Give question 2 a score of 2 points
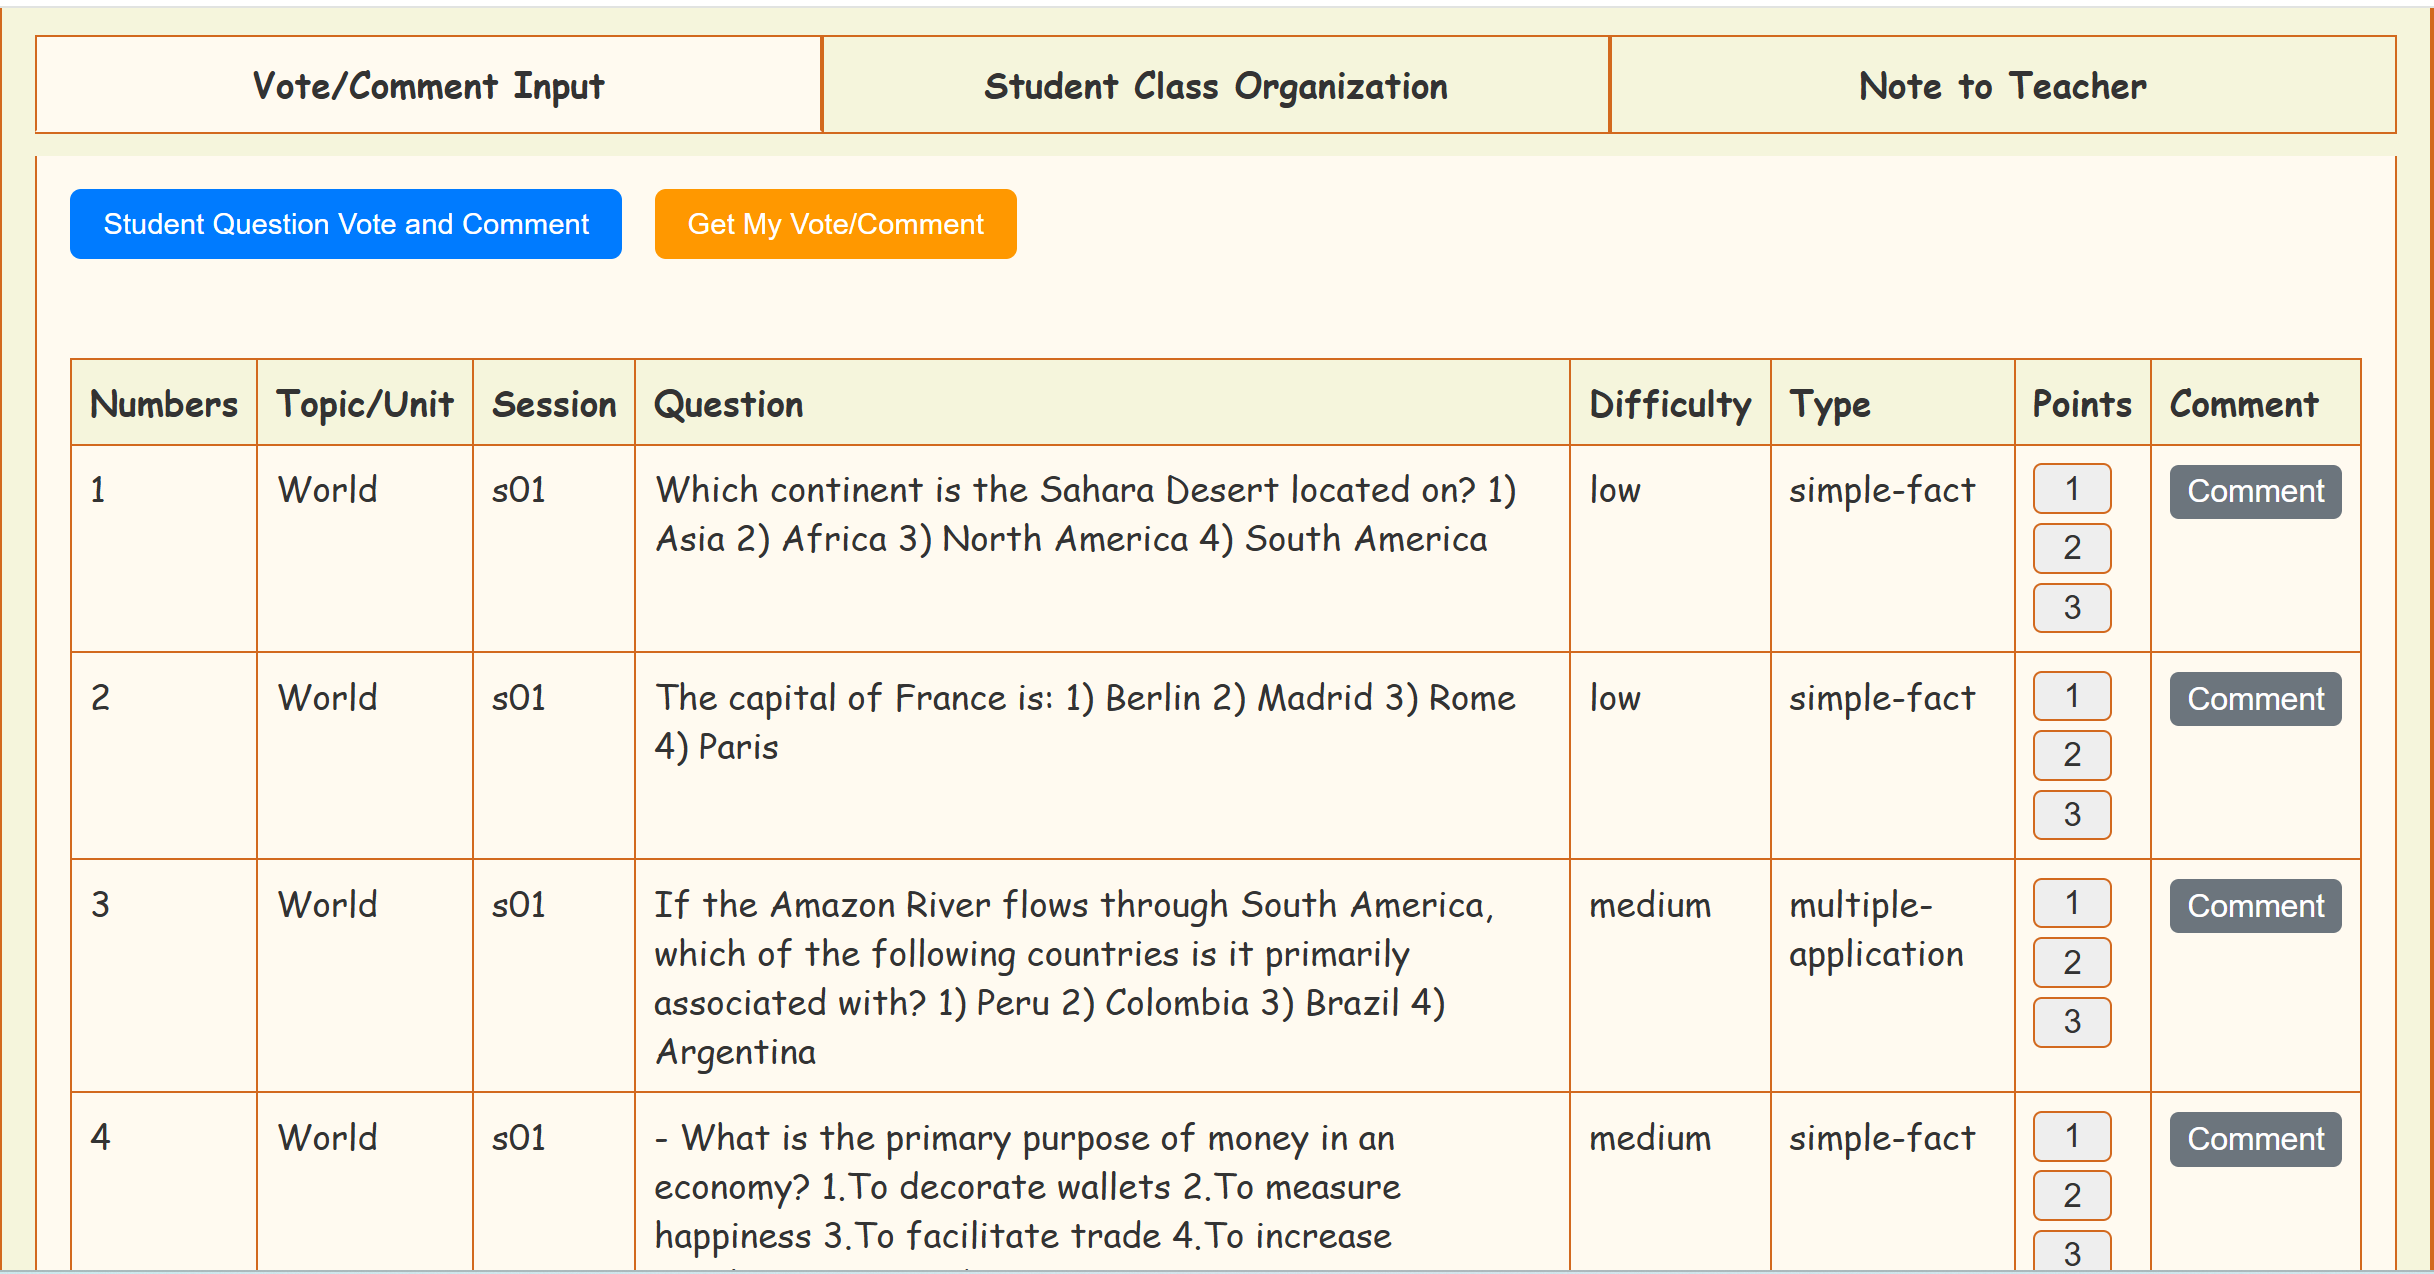The width and height of the screenshot is (2434, 1274). (2072, 755)
